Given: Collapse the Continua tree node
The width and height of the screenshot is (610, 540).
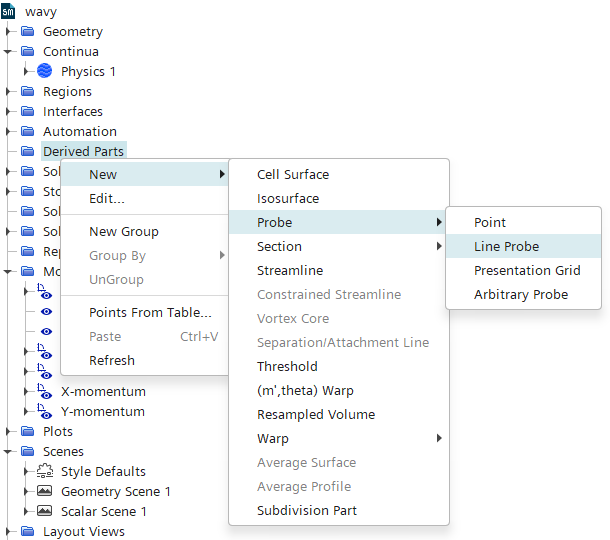Looking at the screenshot, I should tap(9, 51).
